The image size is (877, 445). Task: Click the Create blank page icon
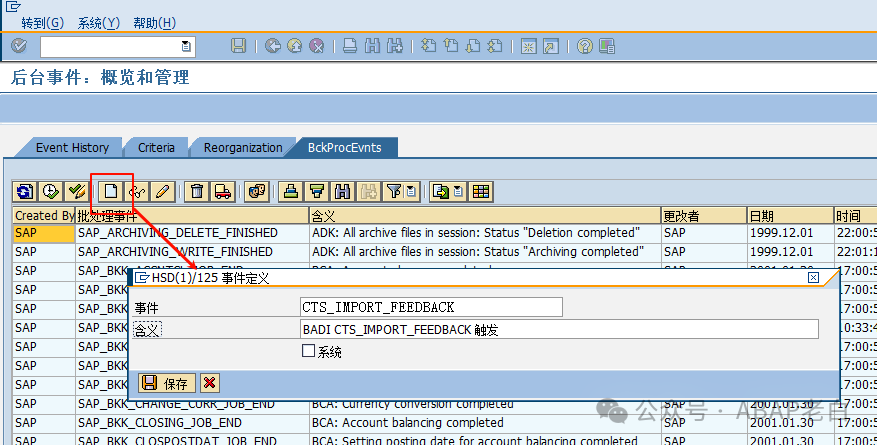click(x=111, y=192)
